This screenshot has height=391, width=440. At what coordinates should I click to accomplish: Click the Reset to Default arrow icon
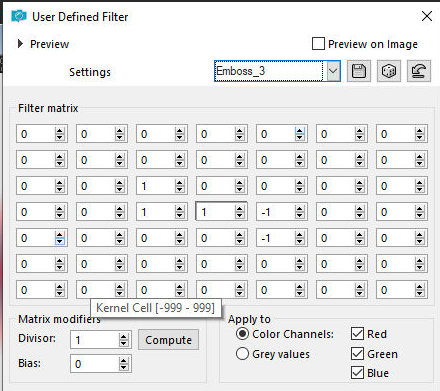tap(419, 71)
